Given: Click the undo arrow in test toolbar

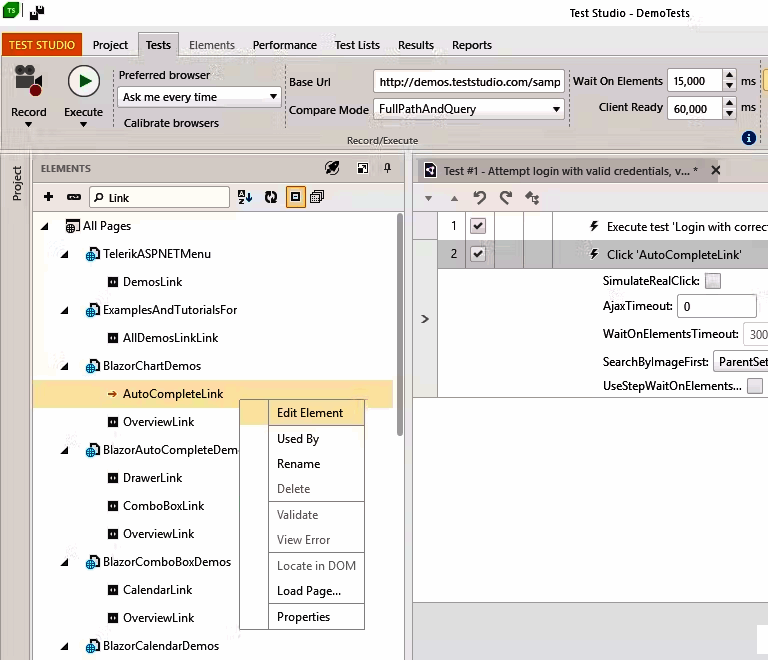Looking at the screenshot, I should 480,198.
